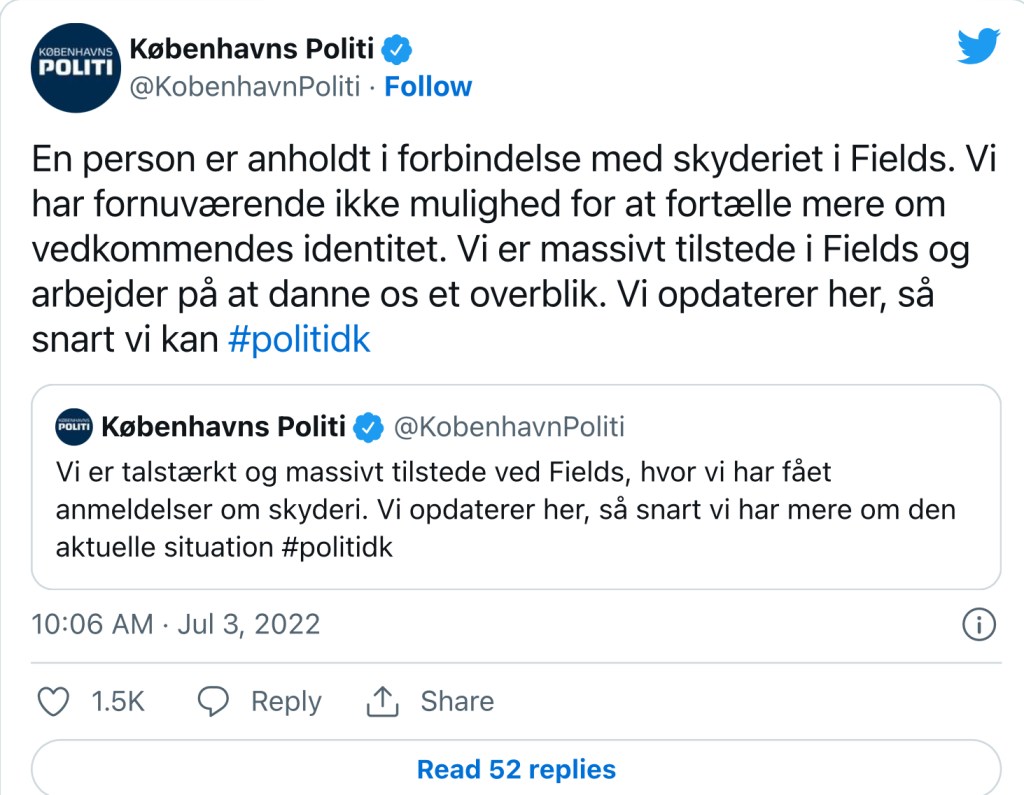Click the Twitter bird logo
1024x795 pixels.
click(978, 47)
